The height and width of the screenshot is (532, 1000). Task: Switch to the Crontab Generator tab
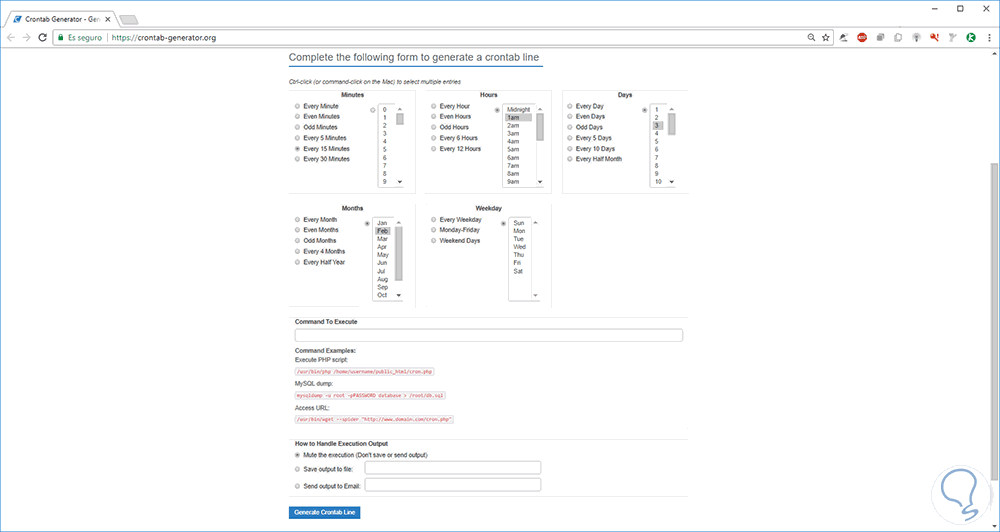point(61,19)
